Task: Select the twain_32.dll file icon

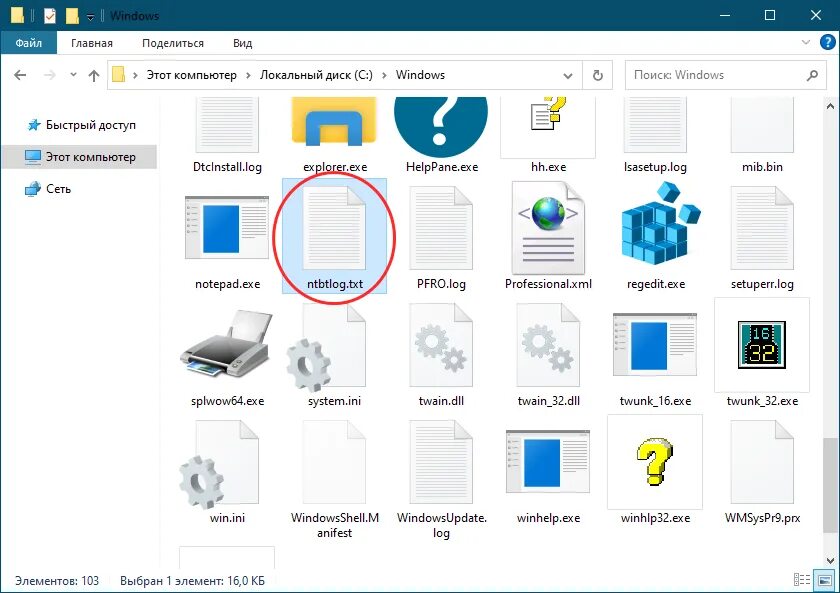Action: [x=548, y=344]
